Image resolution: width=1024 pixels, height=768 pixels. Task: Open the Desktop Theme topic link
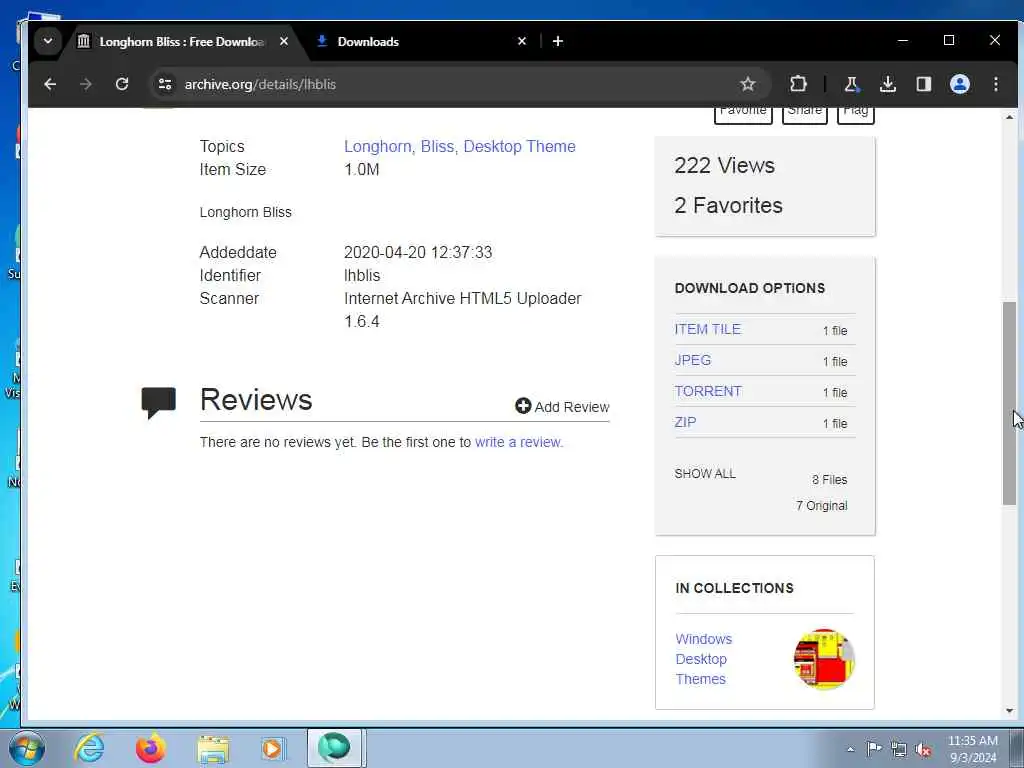click(519, 146)
